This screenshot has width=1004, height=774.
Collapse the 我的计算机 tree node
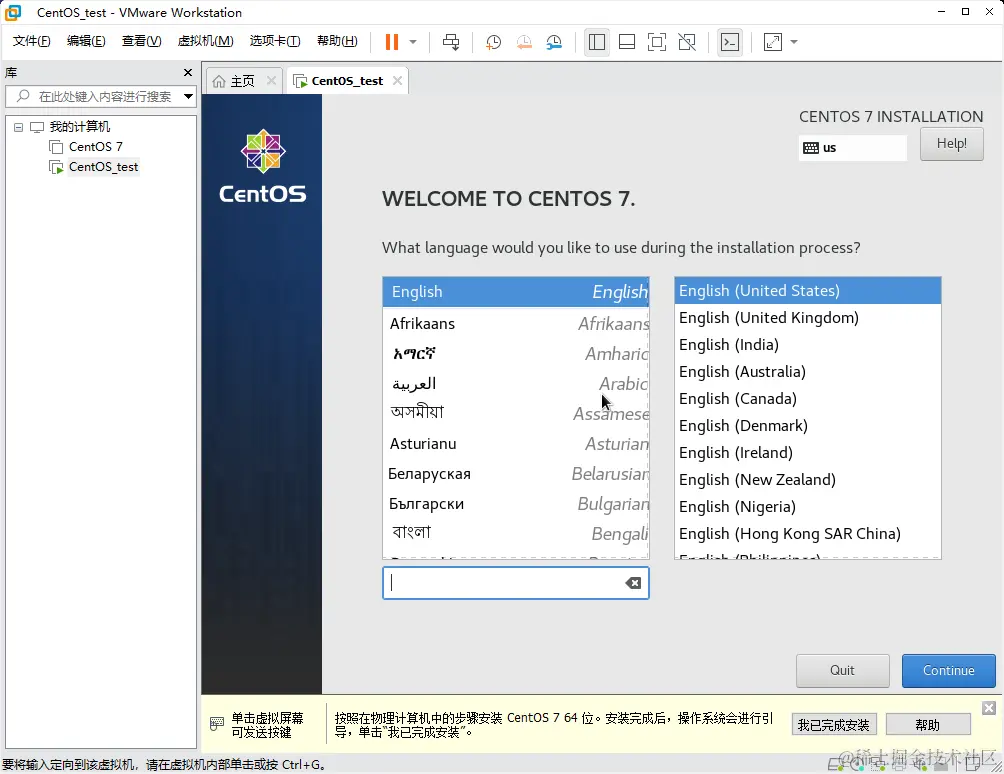[x=17, y=126]
